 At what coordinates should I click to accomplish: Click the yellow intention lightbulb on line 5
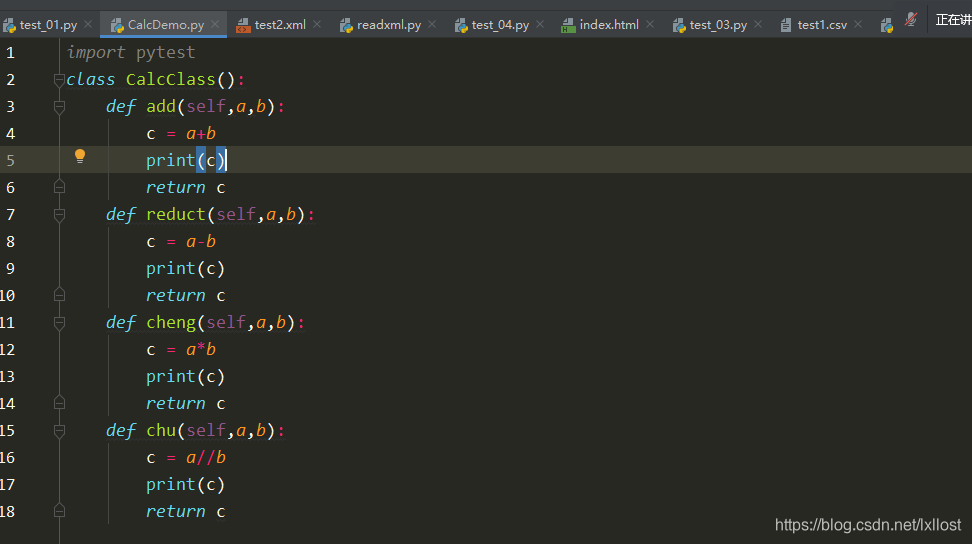80,156
